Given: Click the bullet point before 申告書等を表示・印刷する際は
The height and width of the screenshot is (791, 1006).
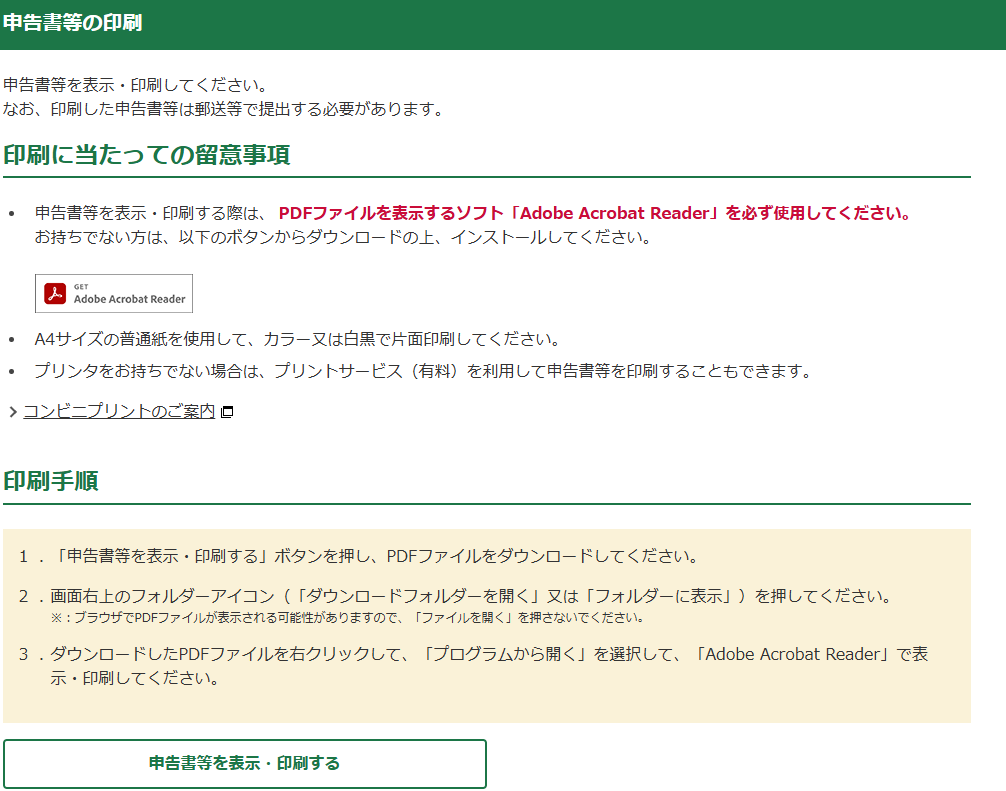Looking at the screenshot, I should (12, 214).
